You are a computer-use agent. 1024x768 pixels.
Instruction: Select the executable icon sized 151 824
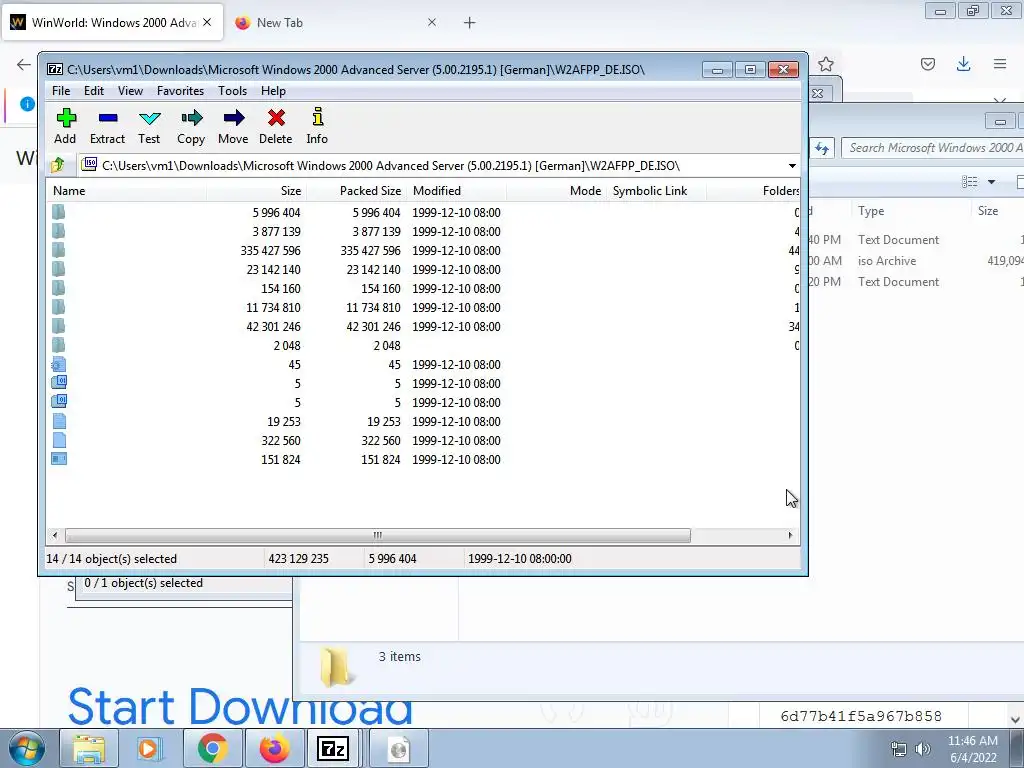(x=59, y=459)
